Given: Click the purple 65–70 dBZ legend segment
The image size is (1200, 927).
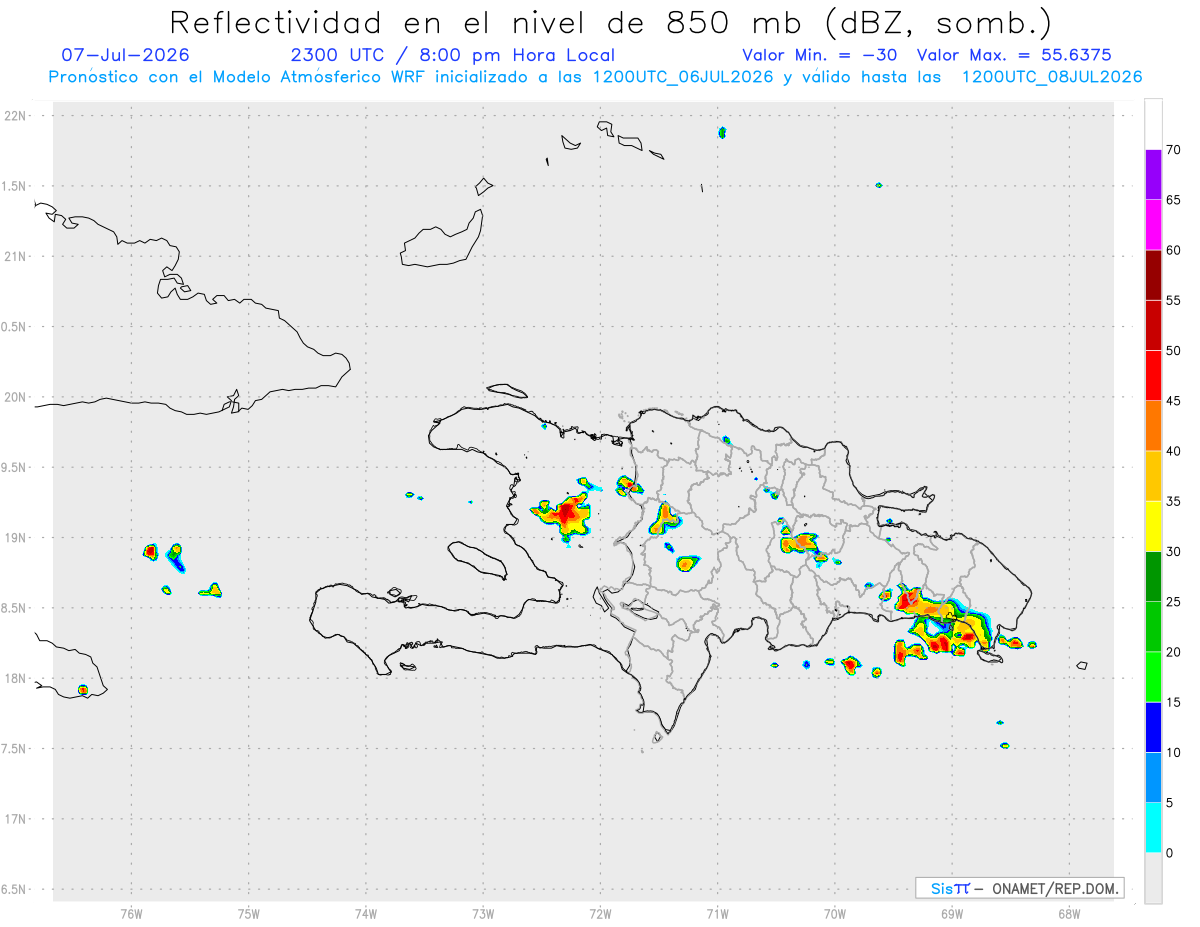Looking at the screenshot, I should [x=1153, y=175].
